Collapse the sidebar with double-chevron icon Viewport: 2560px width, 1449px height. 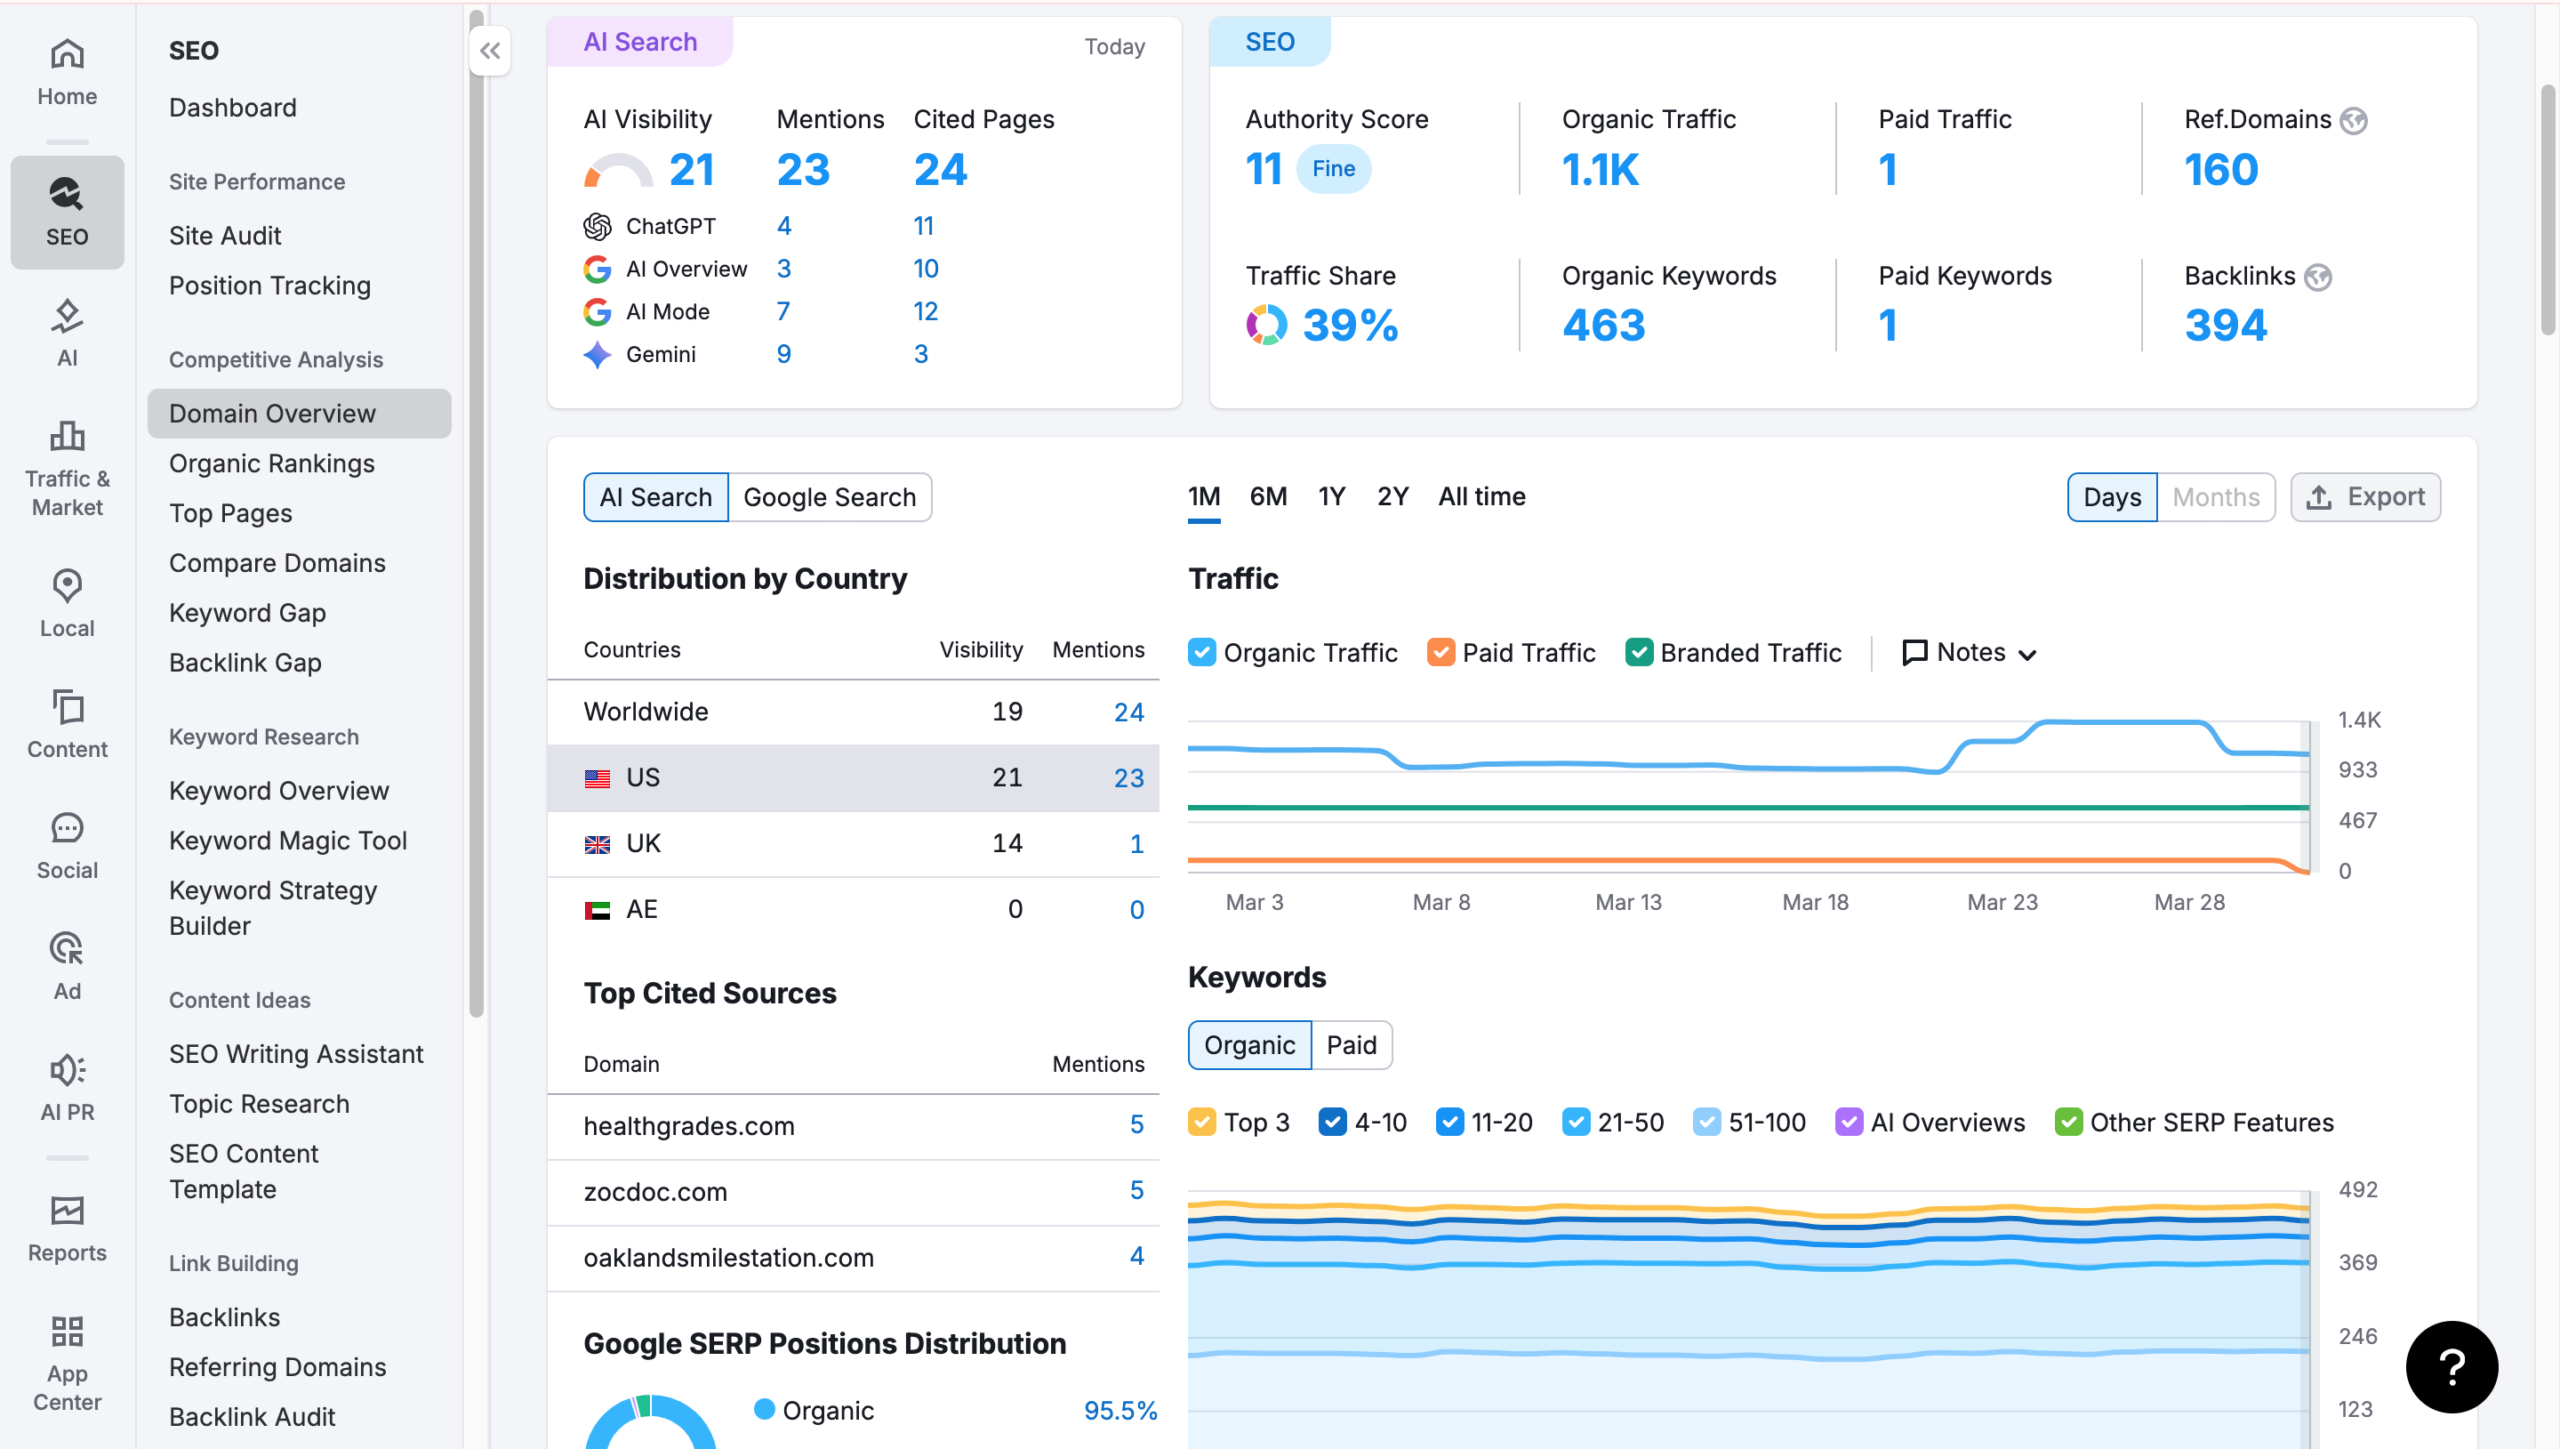click(490, 51)
